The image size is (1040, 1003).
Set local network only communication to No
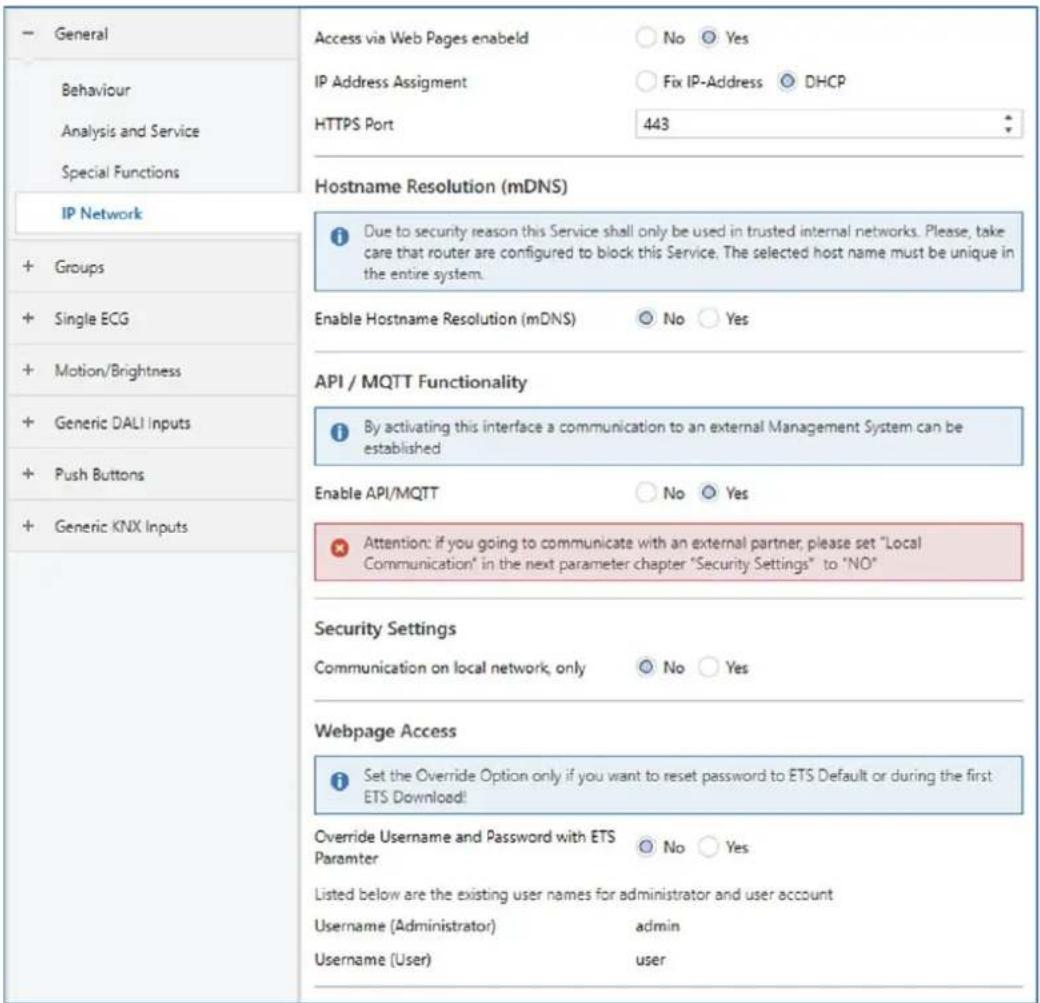pyautogui.click(x=646, y=667)
